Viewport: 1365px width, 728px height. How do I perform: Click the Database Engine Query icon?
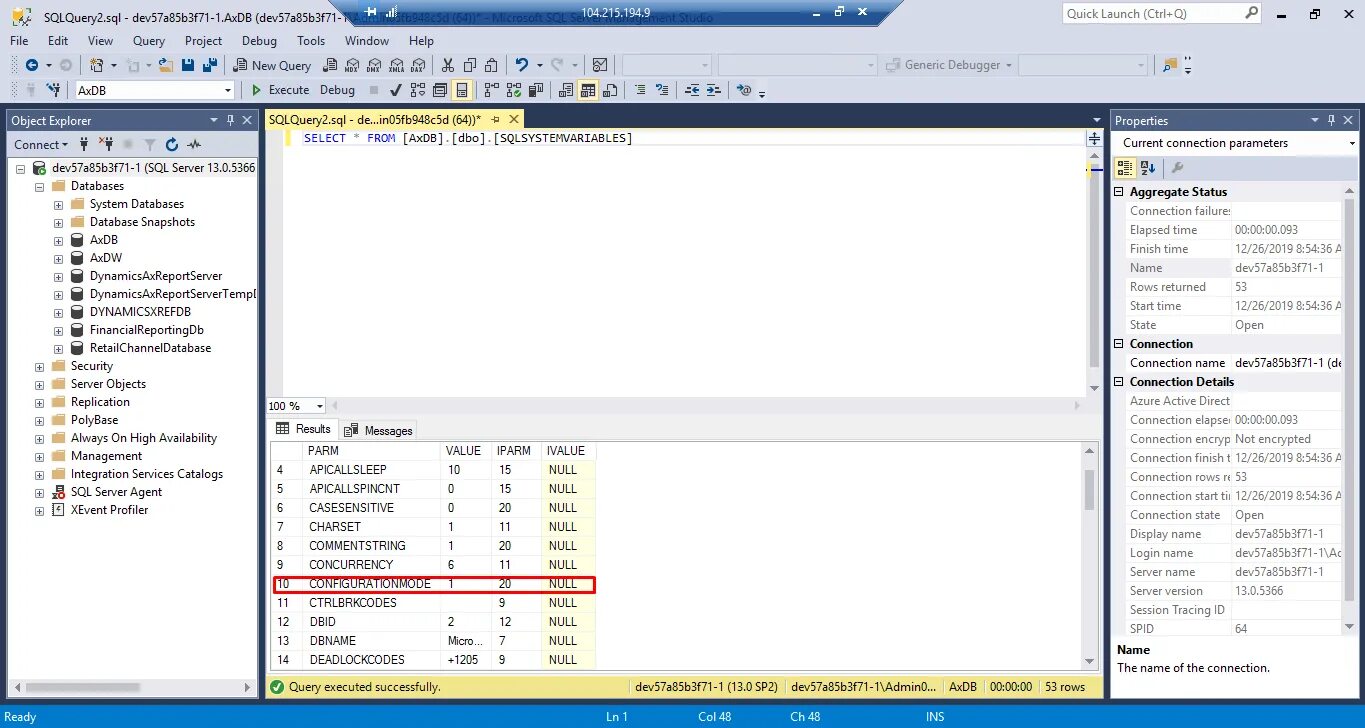tap(330, 65)
